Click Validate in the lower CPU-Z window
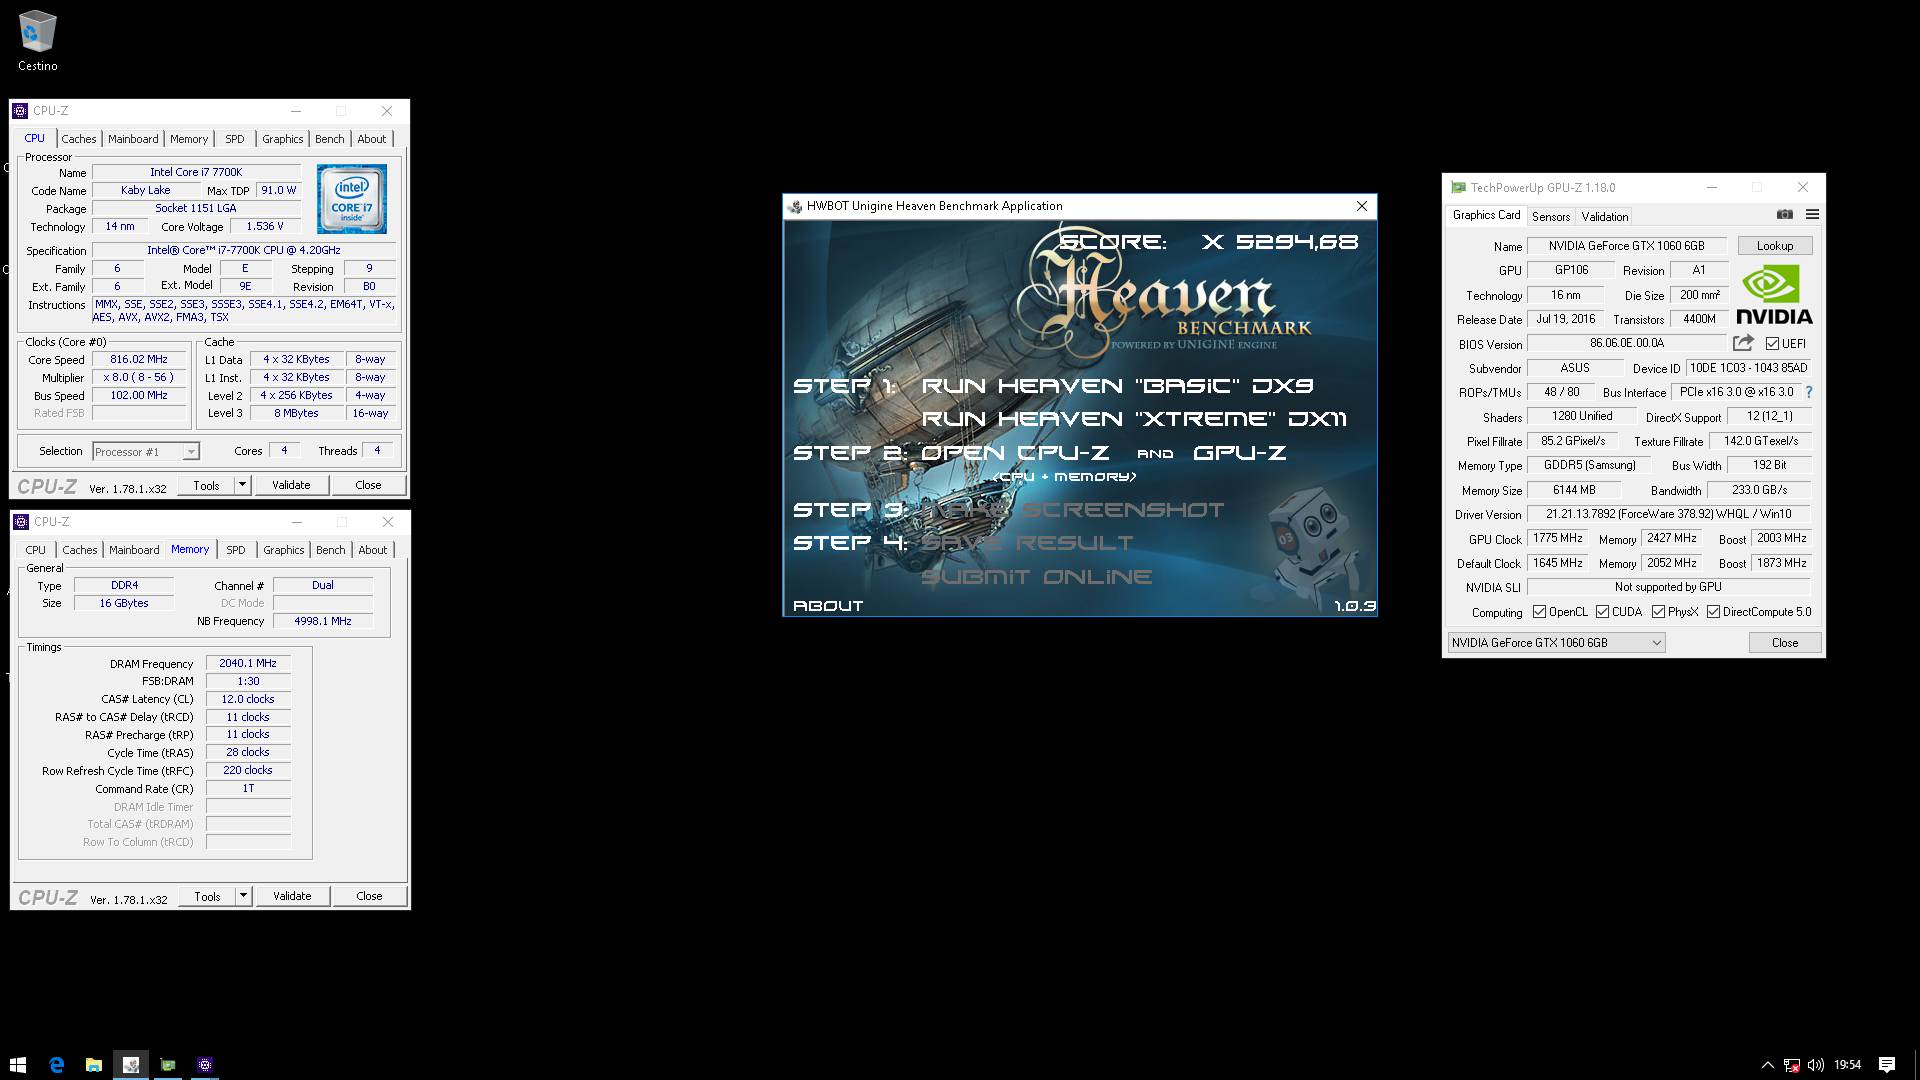The image size is (1920, 1080). [x=292, y=896]
